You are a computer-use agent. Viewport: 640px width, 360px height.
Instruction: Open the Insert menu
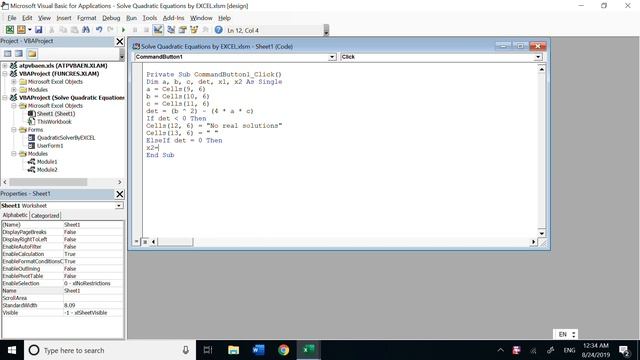tap(64, 18)
